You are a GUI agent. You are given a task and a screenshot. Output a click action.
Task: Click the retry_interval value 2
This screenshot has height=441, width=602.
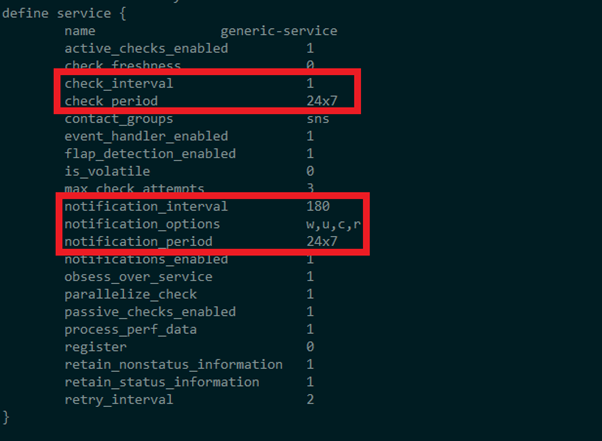(x=310, y=399)
